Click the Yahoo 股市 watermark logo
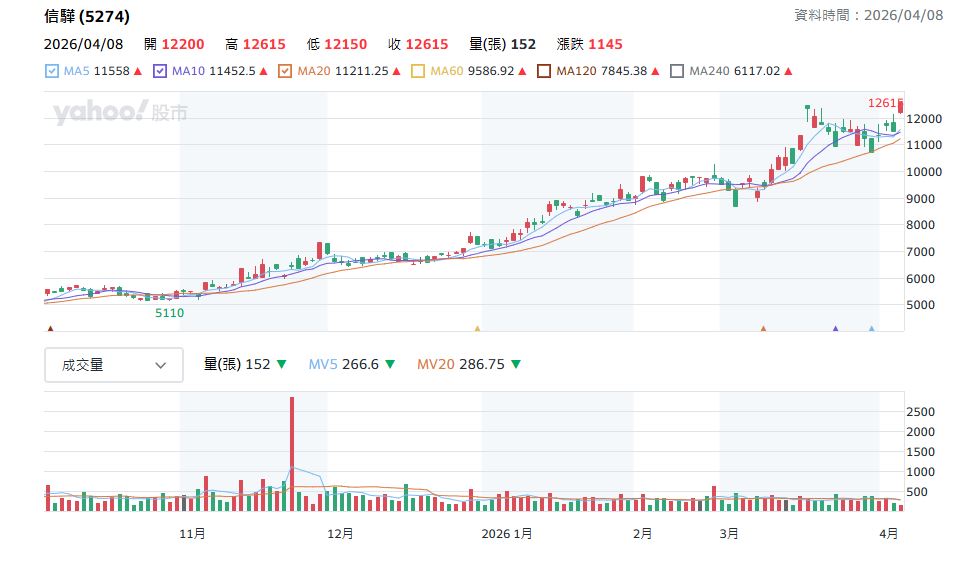 [x=120, y=113]
